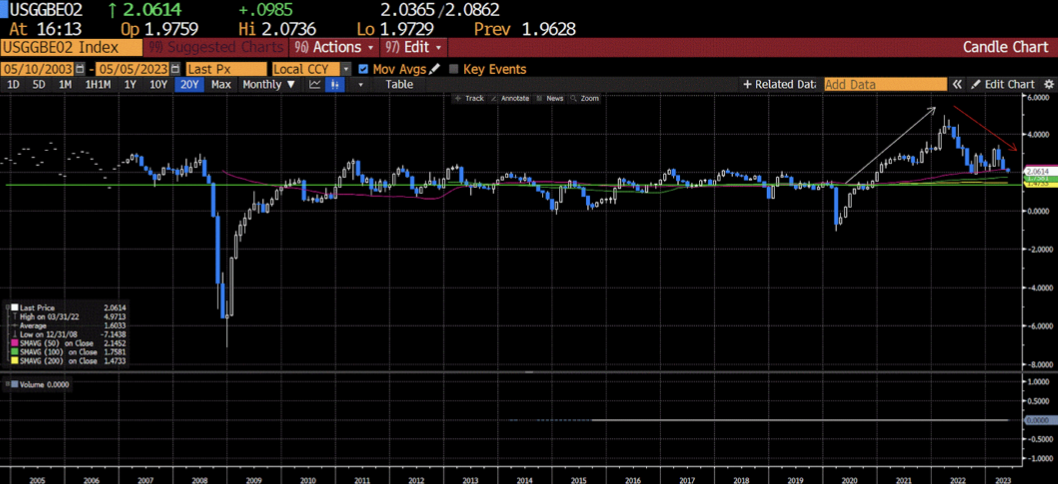Activate the Annotate tool

(511, 99)
